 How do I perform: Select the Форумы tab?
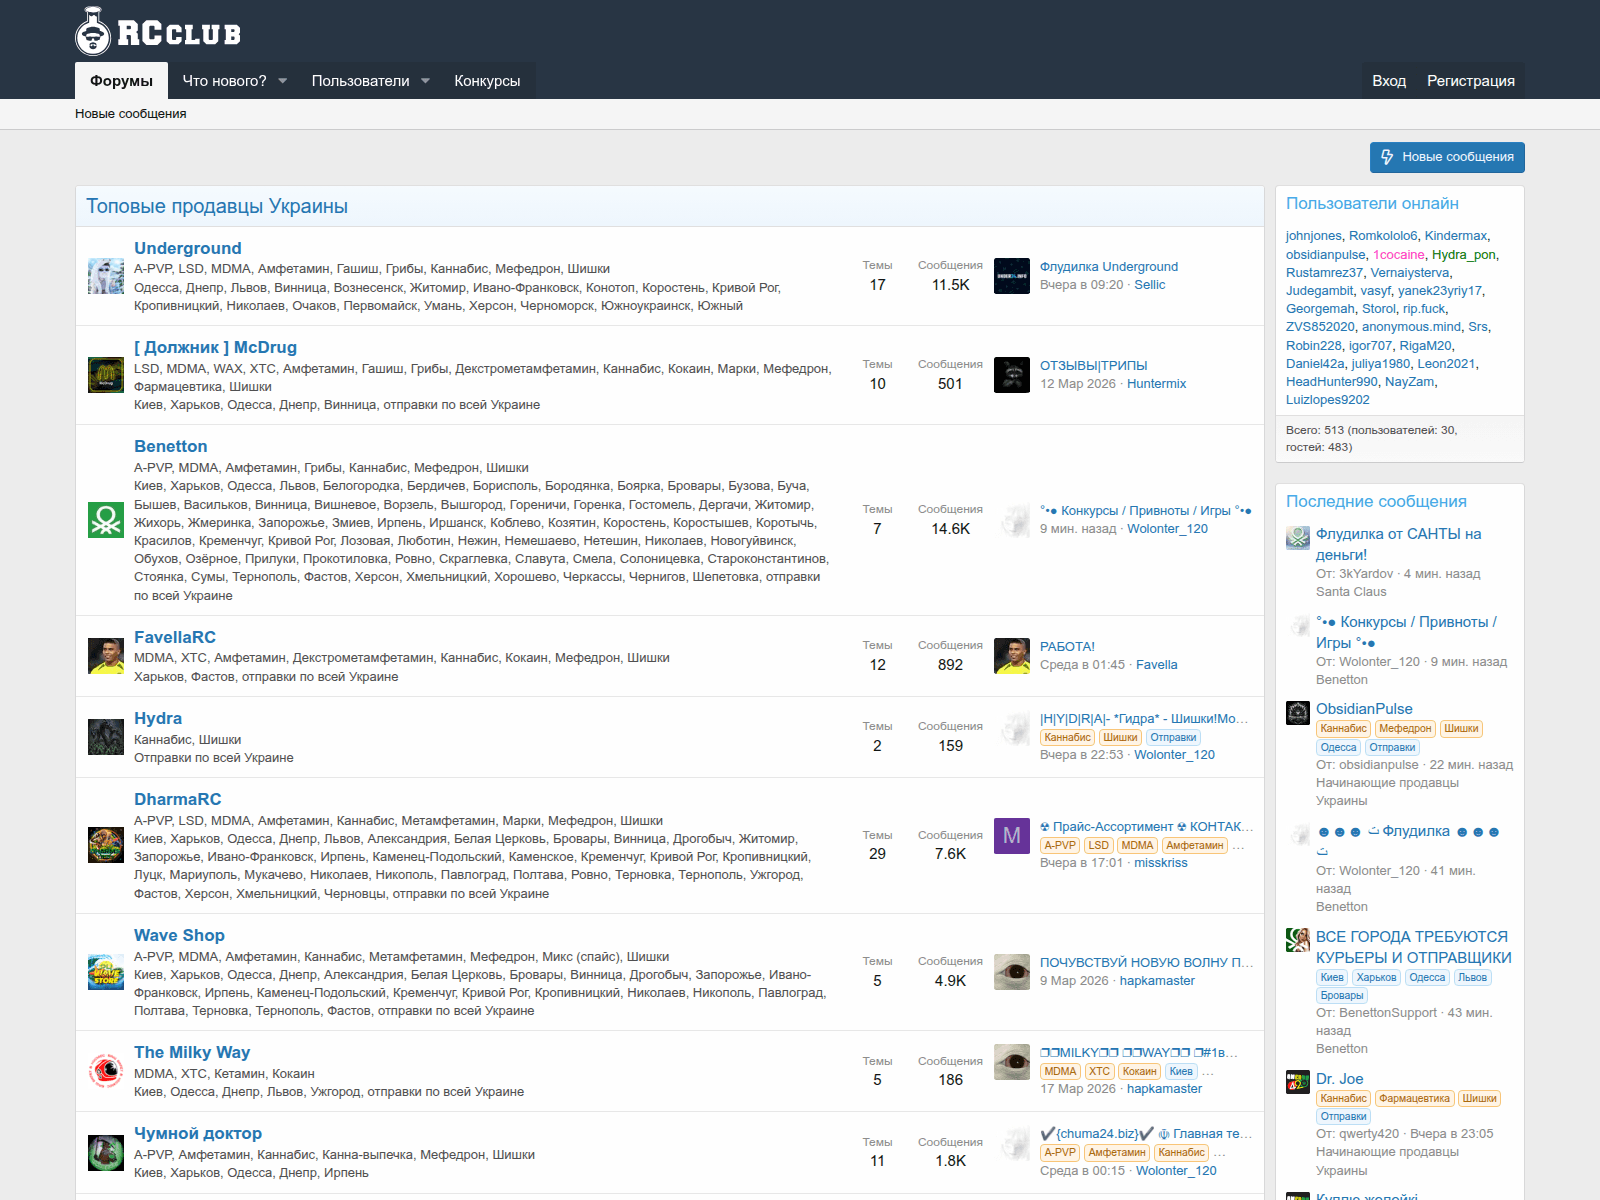tap(120, 80)
